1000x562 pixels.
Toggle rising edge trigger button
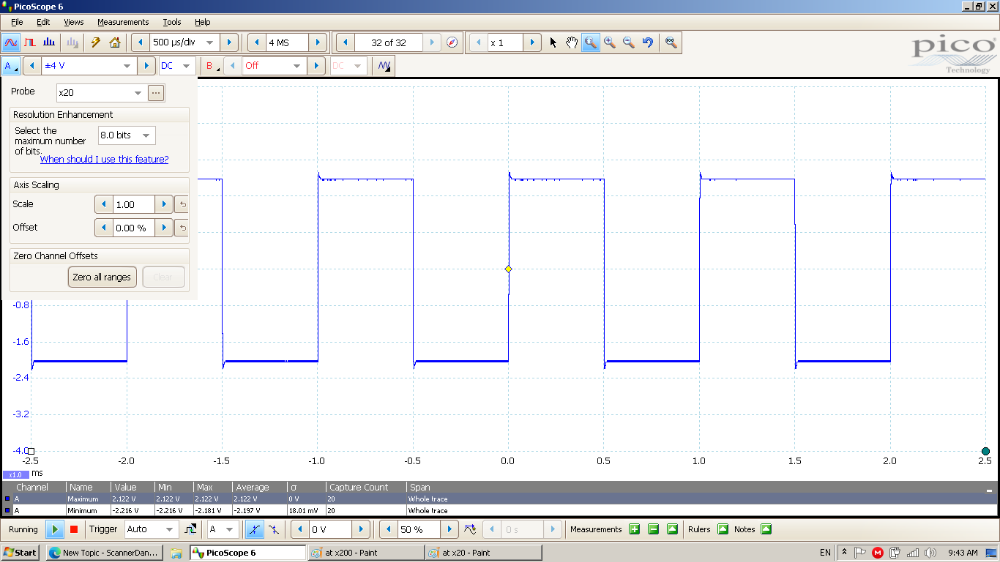254,529
